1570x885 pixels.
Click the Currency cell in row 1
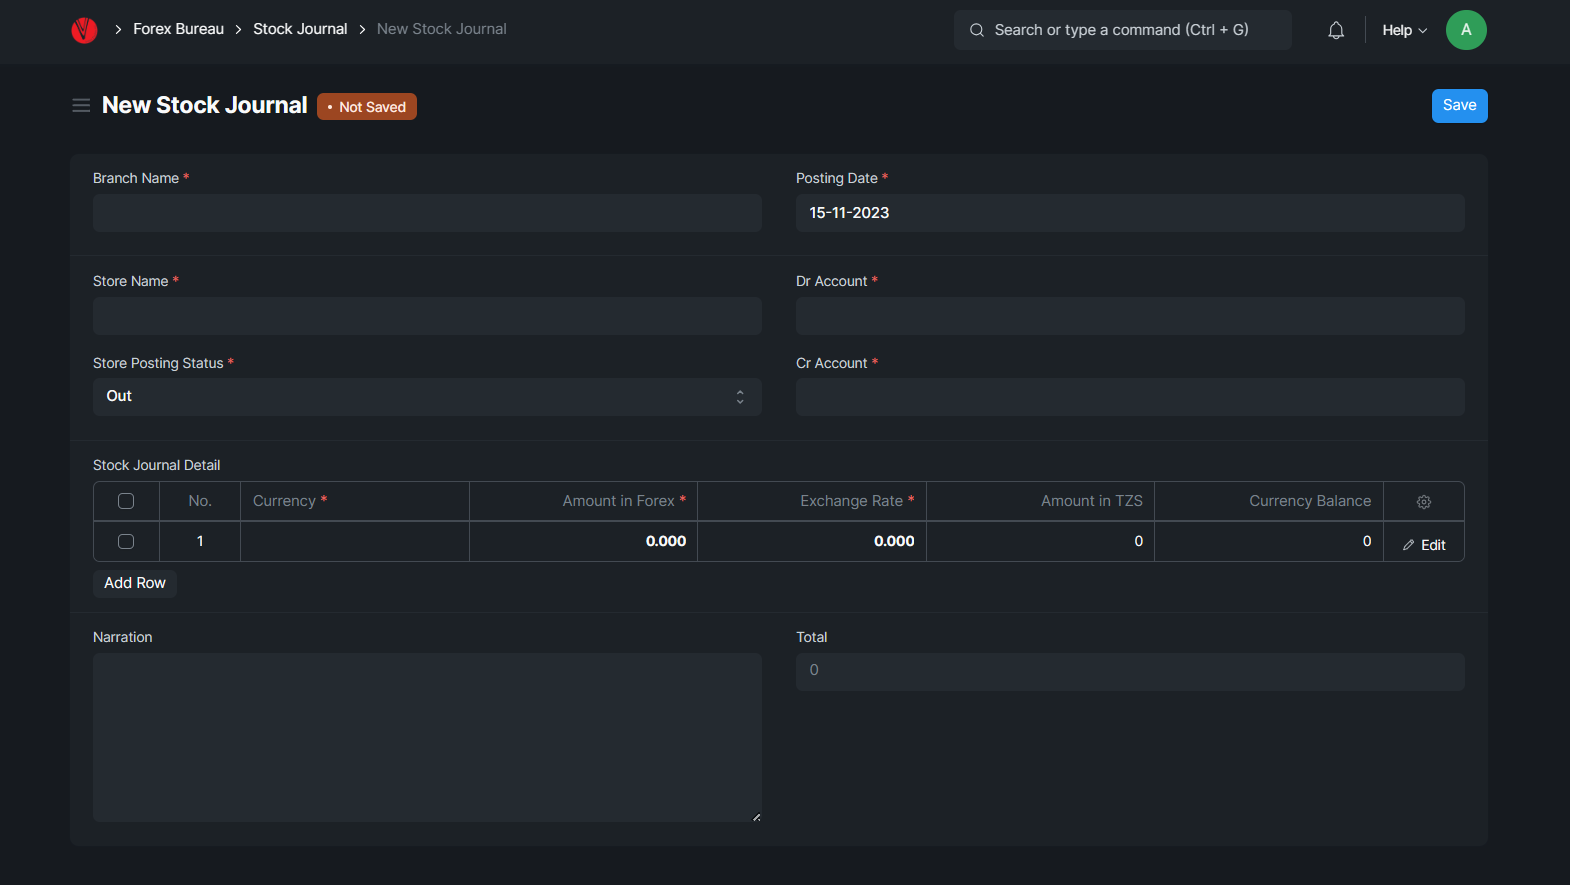[355, 541]
